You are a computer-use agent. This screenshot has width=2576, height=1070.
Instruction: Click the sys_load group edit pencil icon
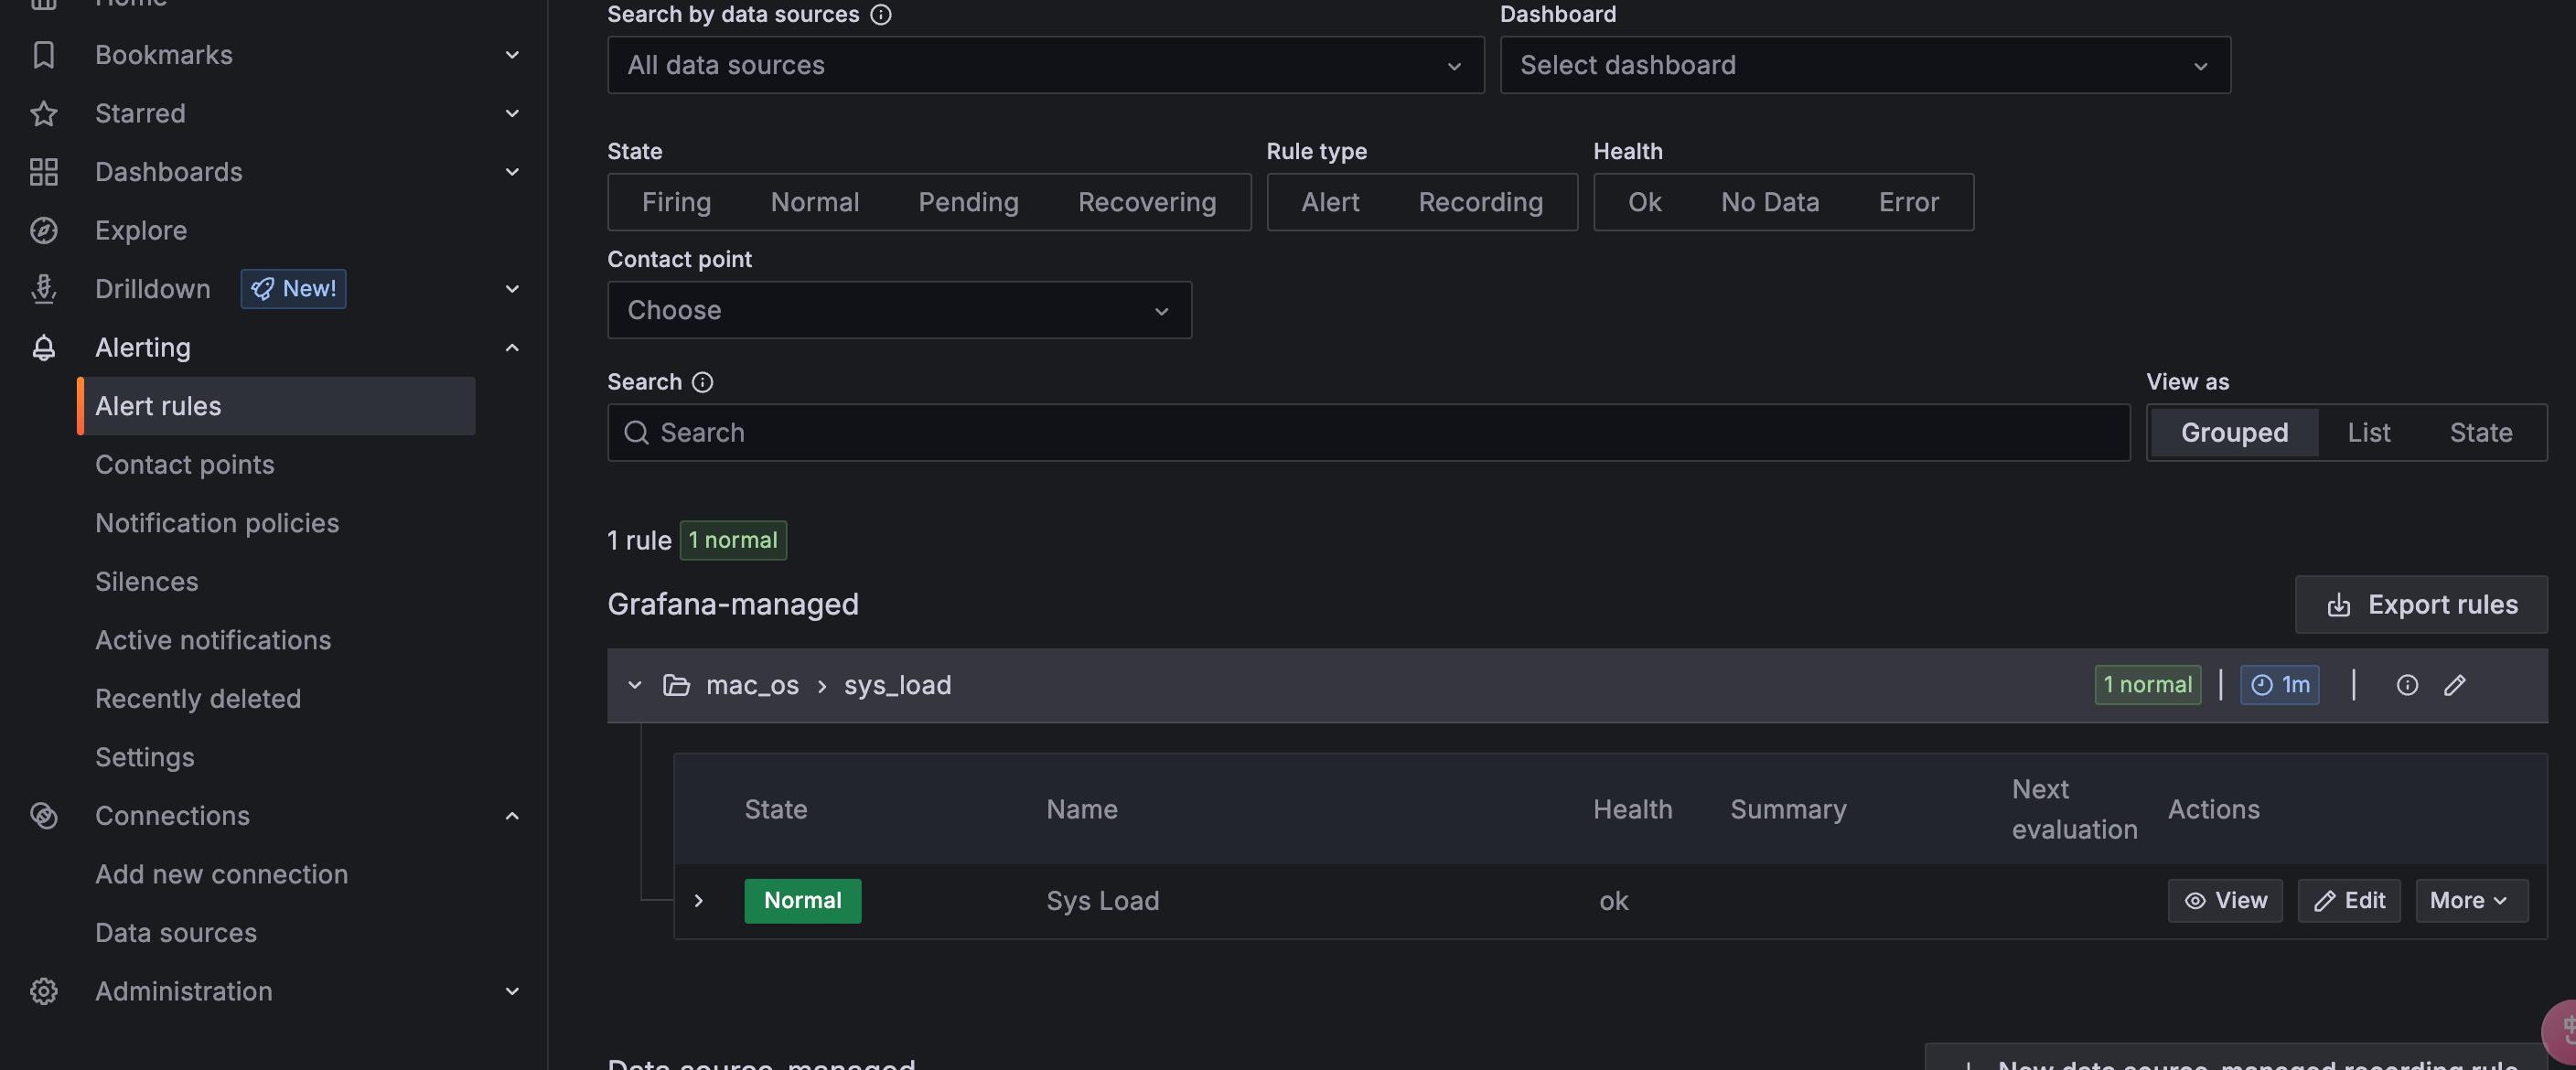(2455, 685)
